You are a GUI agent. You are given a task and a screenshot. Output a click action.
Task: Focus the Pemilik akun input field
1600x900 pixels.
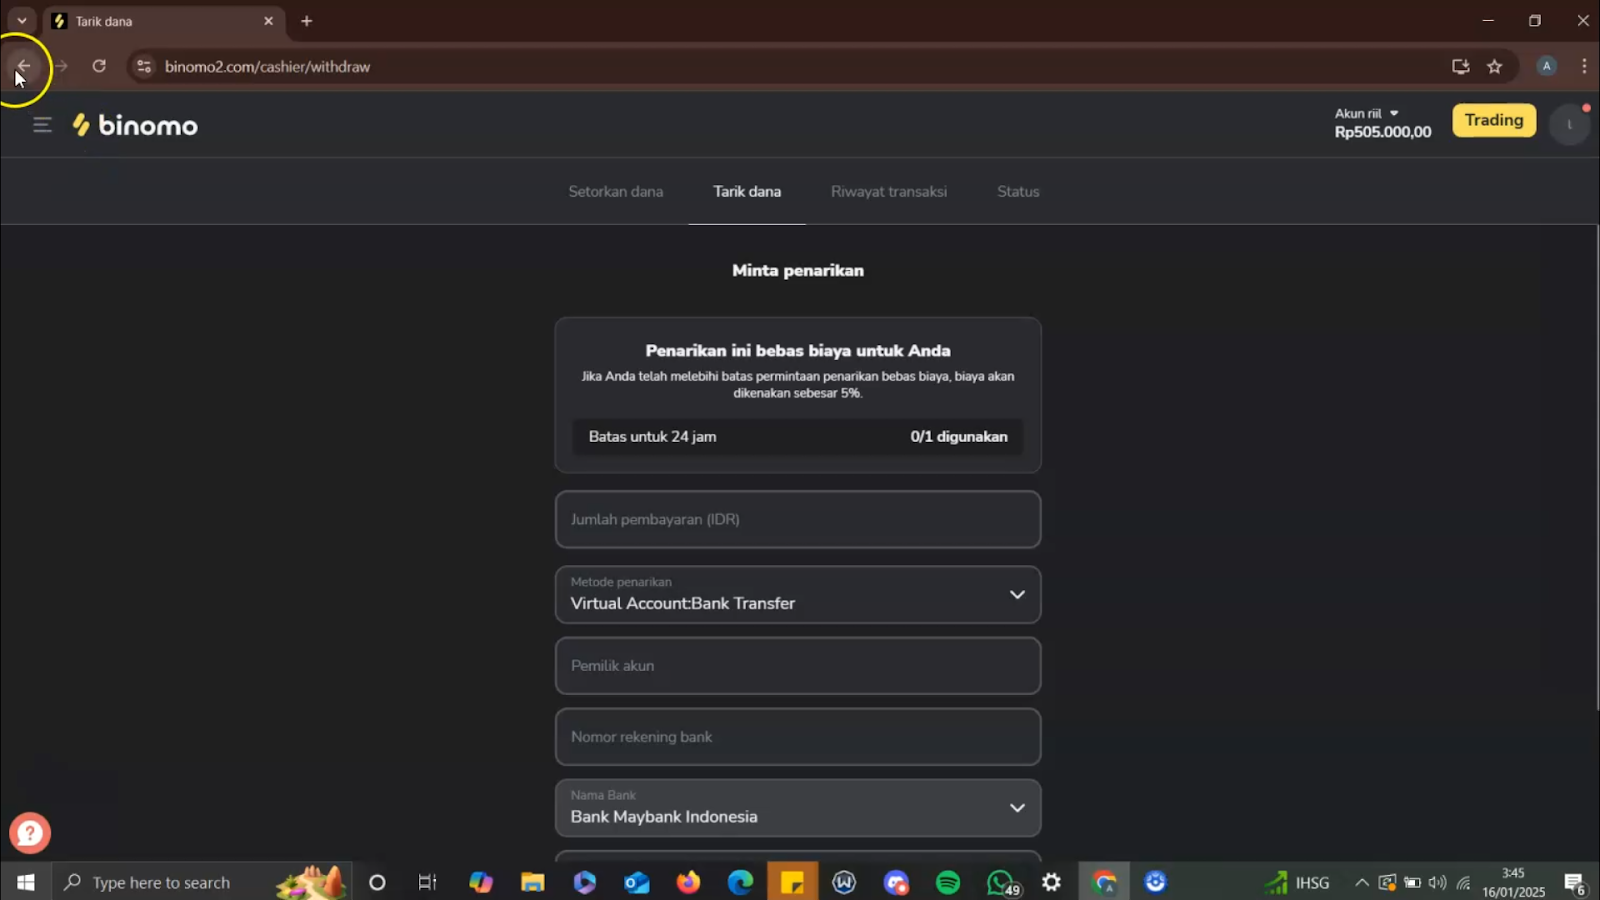797,666
